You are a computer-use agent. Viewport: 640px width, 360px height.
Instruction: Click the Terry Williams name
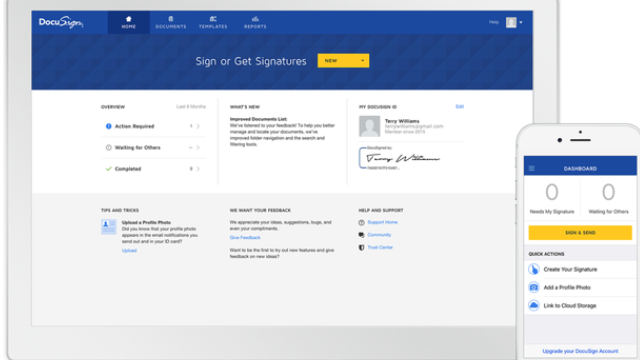[402, 121]
